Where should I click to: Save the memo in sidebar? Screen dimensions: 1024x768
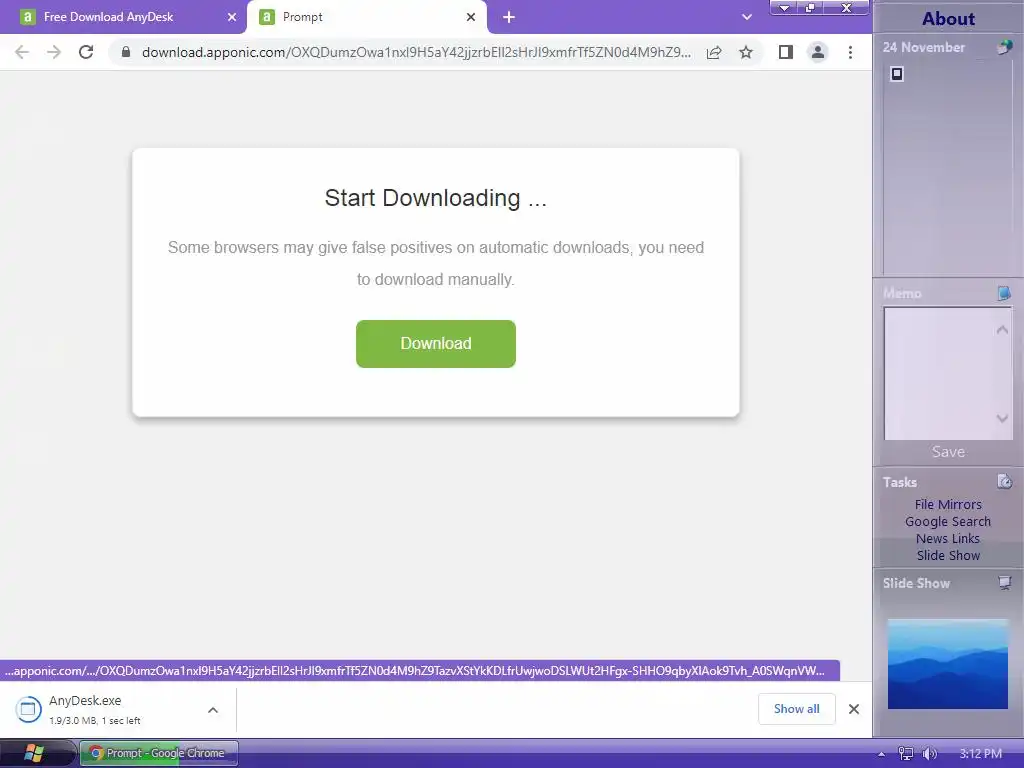coord(948,452)
